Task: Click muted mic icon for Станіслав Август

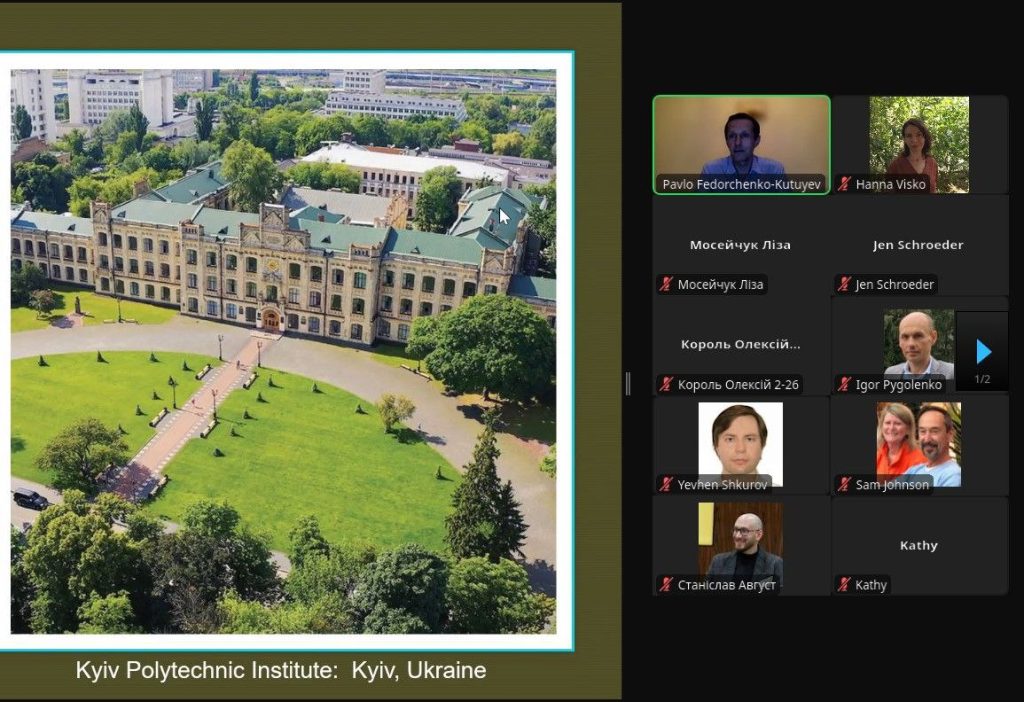Action: tap(666, 584)
